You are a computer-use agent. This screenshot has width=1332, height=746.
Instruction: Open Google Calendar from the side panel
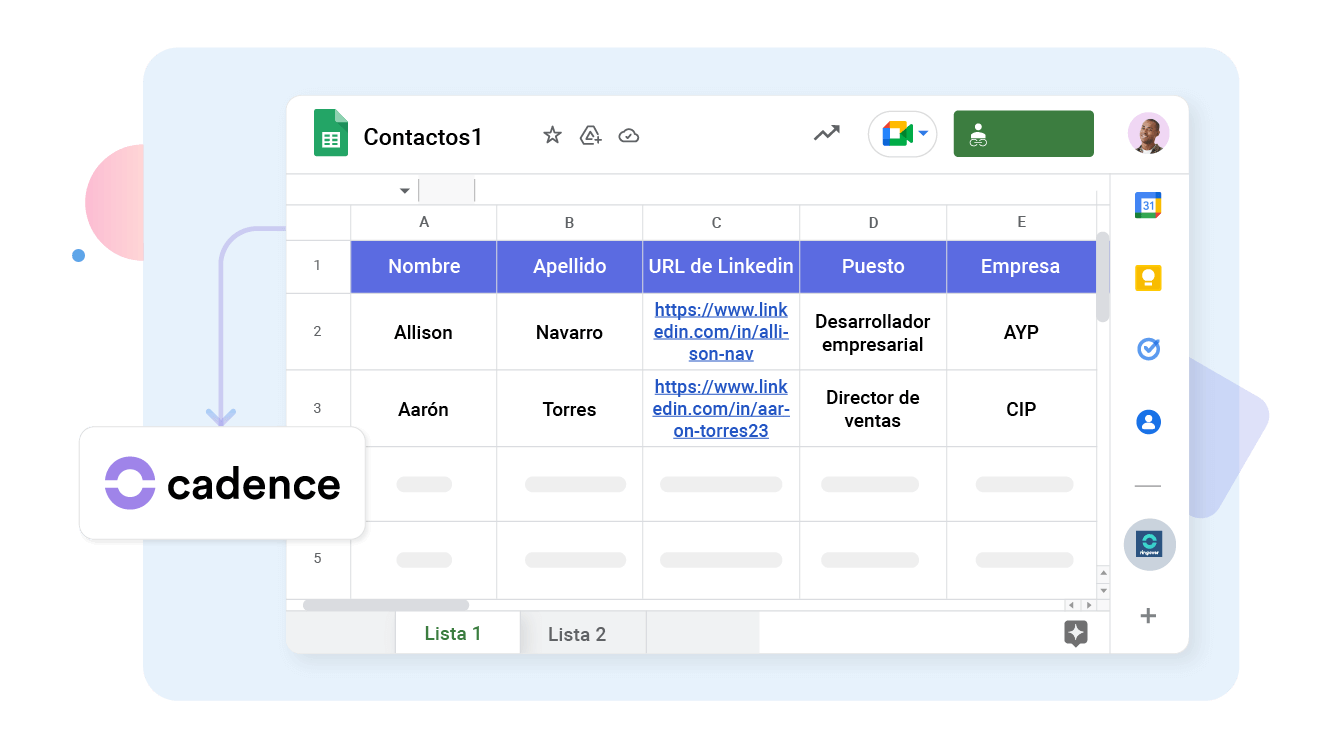1148,204
